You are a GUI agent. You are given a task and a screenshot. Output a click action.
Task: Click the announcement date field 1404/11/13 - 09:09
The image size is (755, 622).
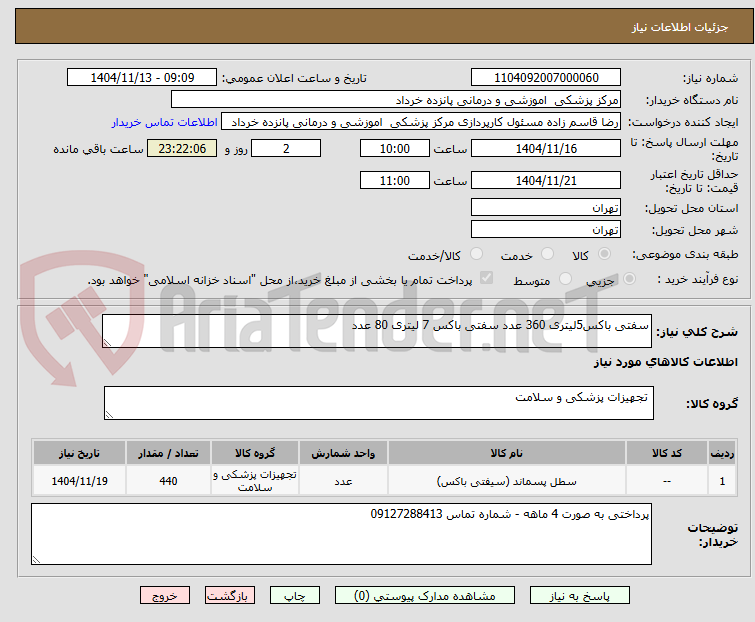pyautogui.click(x=142, y=78)
